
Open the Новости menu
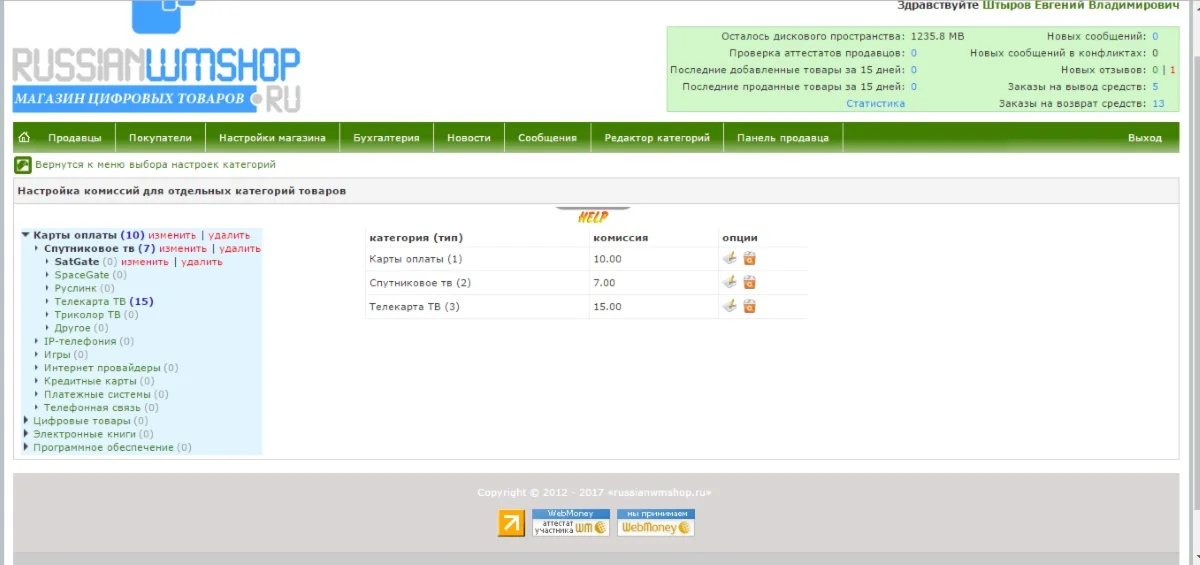click(x=469, y=138)
